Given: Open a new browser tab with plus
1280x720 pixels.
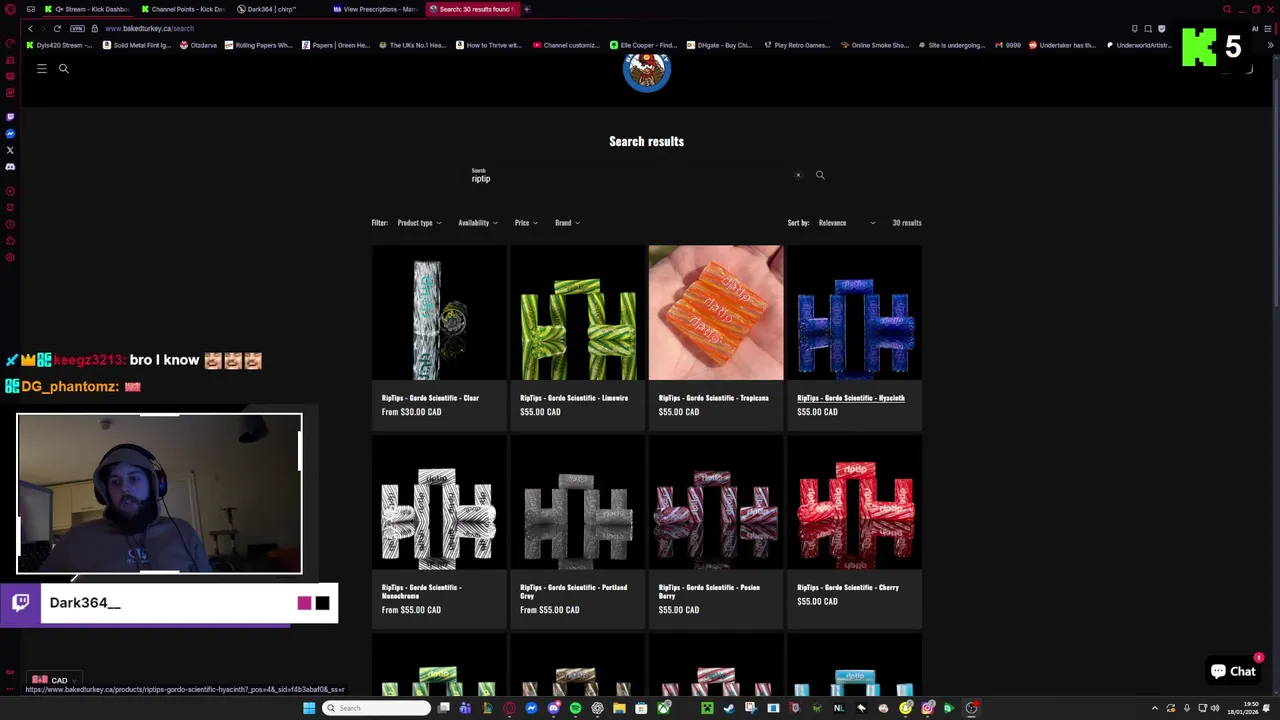Looking at the screenshot, I should [x=527, y=9].
